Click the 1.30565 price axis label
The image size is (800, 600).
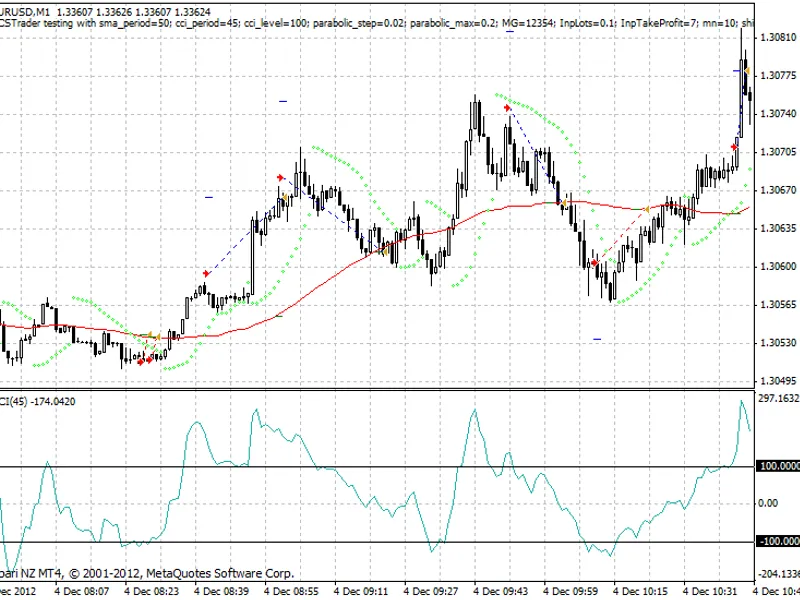pos(778,305)
